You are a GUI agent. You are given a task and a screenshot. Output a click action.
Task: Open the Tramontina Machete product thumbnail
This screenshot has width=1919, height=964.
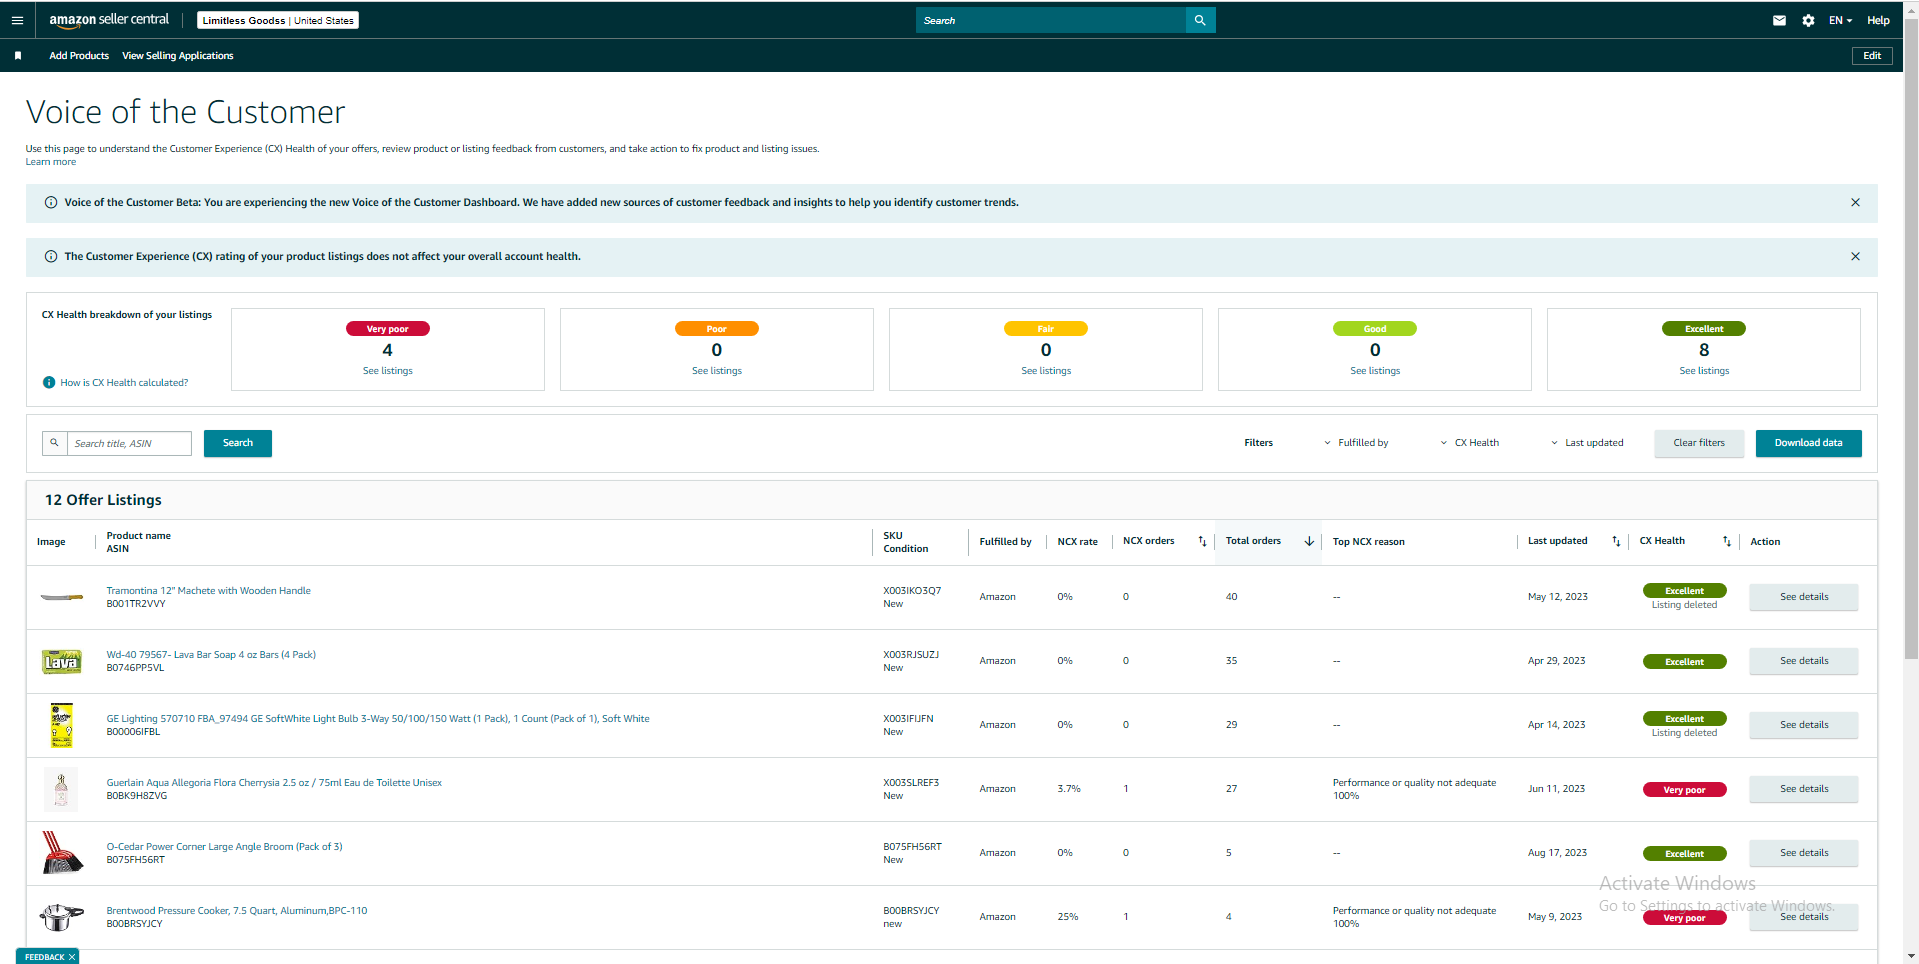61,597
